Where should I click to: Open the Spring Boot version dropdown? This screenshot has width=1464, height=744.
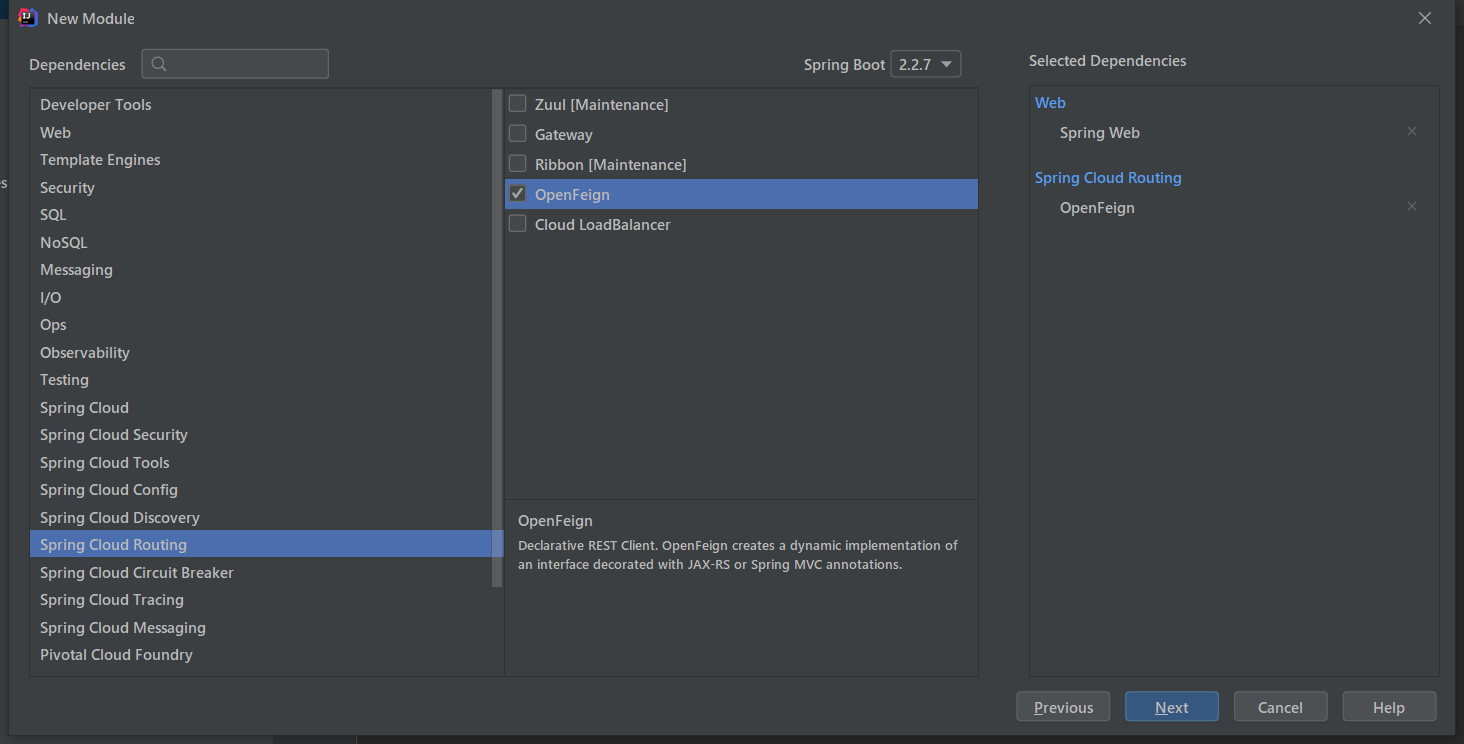tap(925, 64)
